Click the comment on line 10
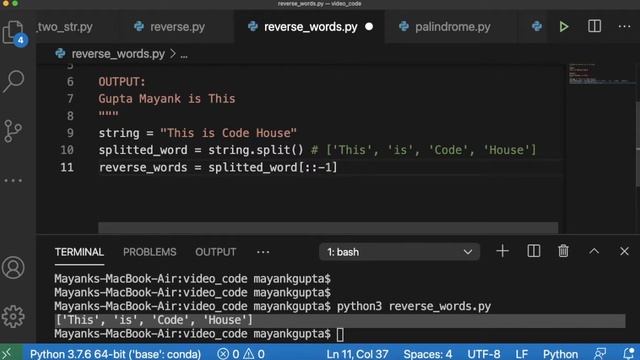The width and height of the screenshot is (640, 360). pyautogui.click(x=424, y=150)
